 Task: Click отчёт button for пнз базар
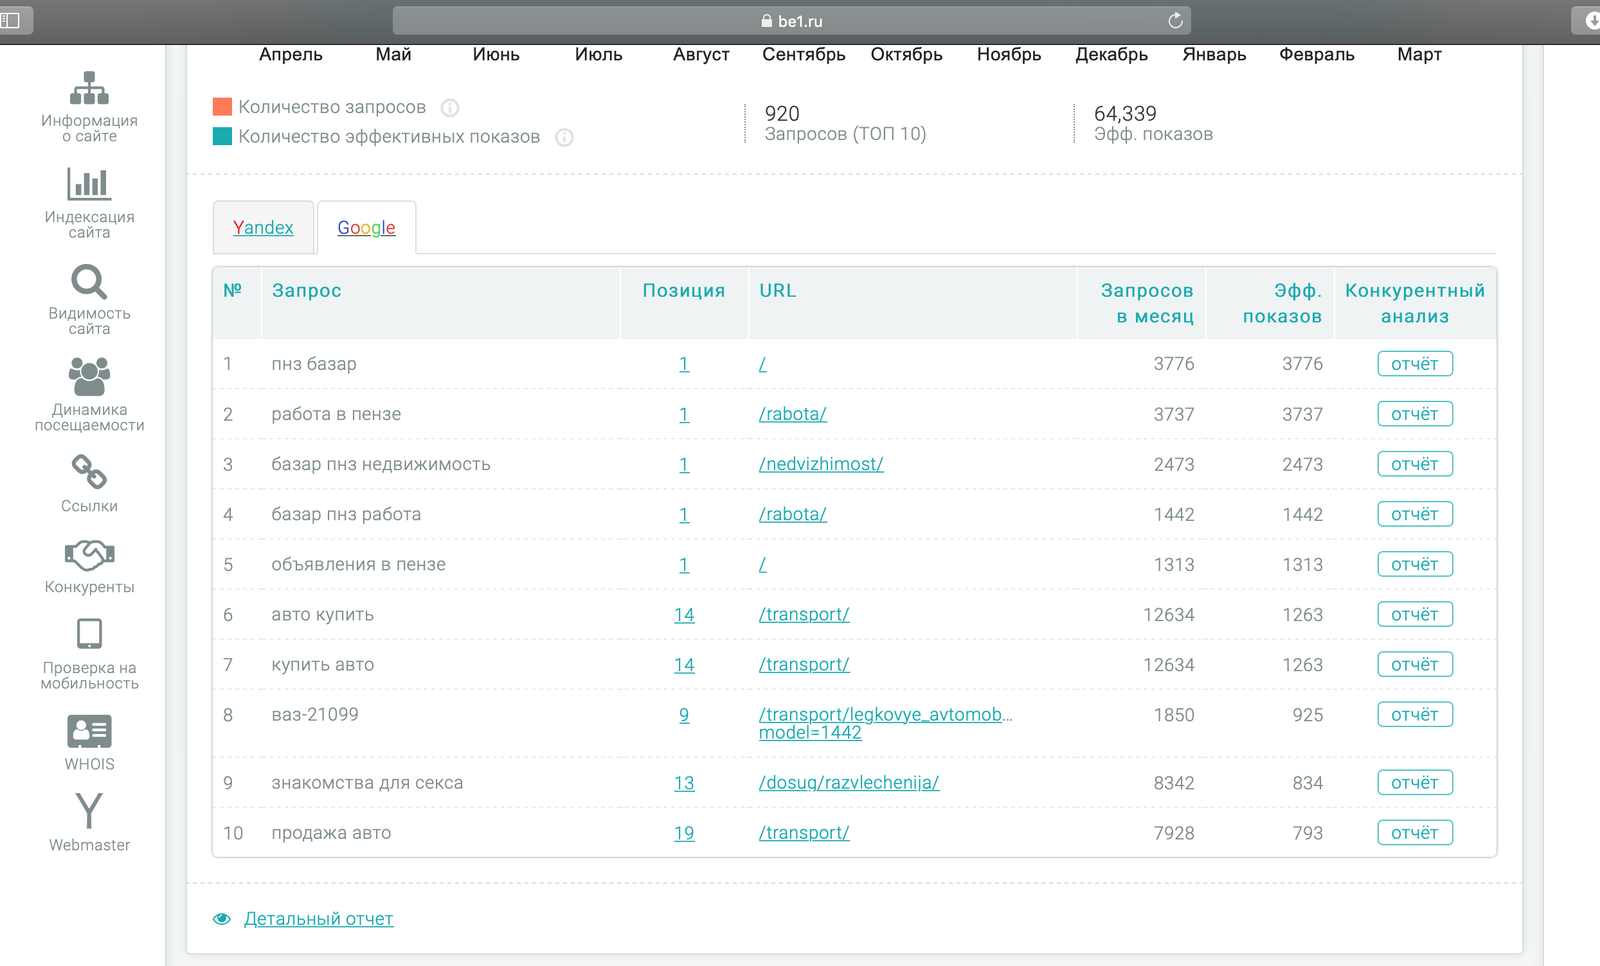point(1415,364)
